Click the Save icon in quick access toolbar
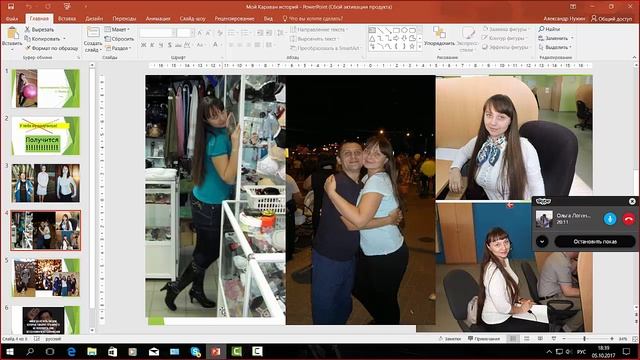This screenshot has height=360, width=640. tap(11, 7)
